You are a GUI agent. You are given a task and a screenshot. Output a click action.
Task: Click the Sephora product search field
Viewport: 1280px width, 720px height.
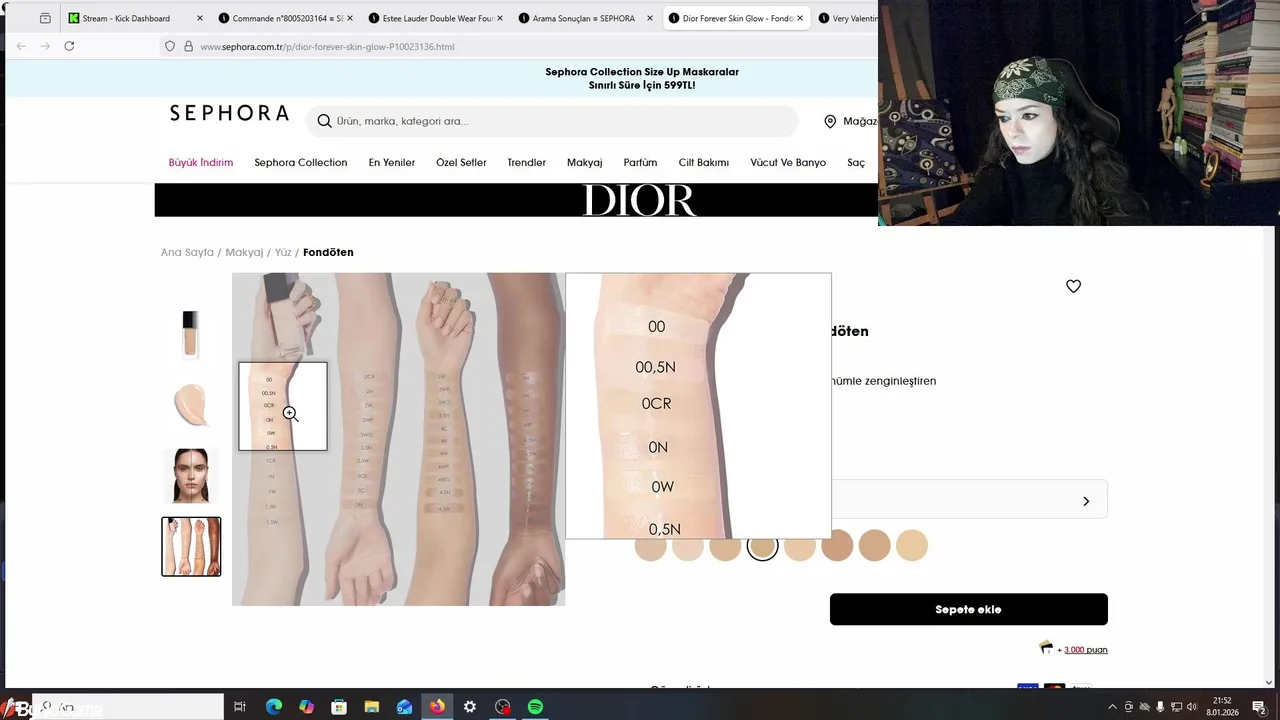[x=552, y=121]
